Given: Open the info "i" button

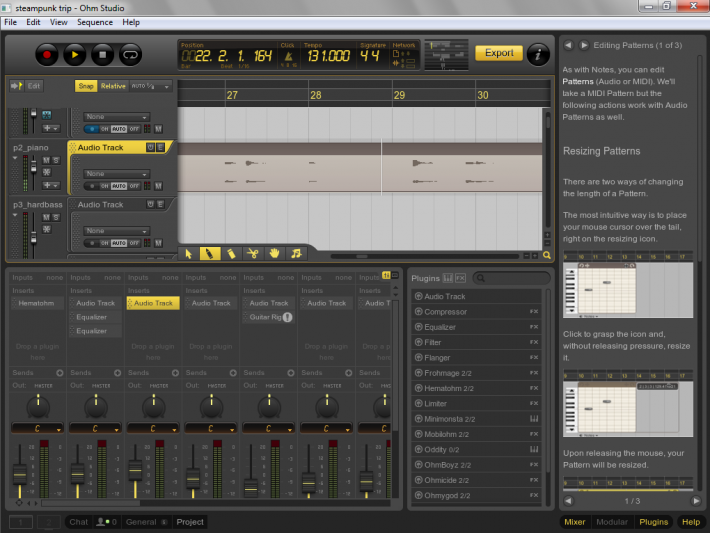Looking at the screenshot, I should tap(538, 55).
